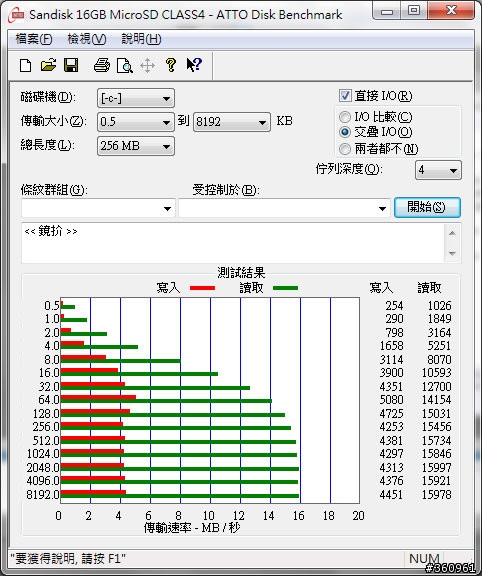
Task: Click the status bar F1 help message
Action: [x=68, y=559]
